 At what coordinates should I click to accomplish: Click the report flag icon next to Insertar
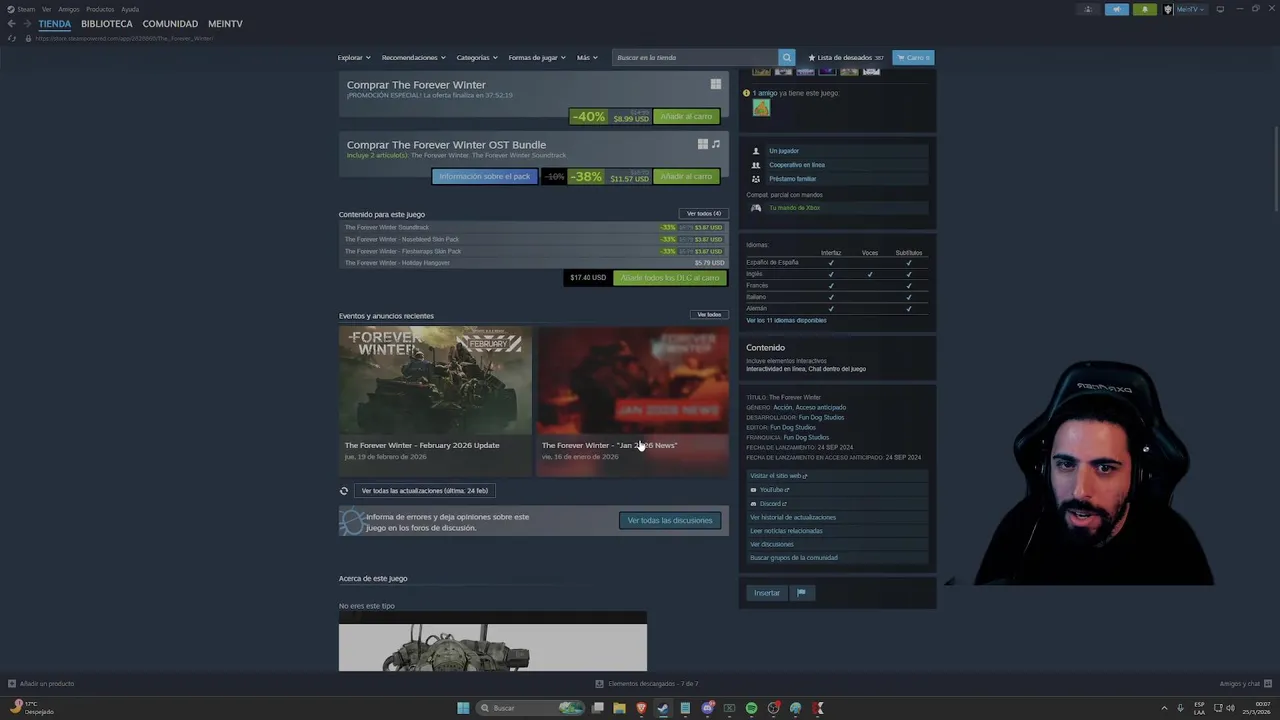(801, 593)
